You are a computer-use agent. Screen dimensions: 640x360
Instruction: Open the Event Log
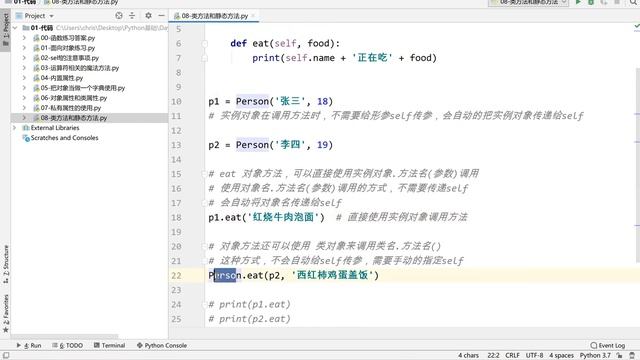(608, 345)
